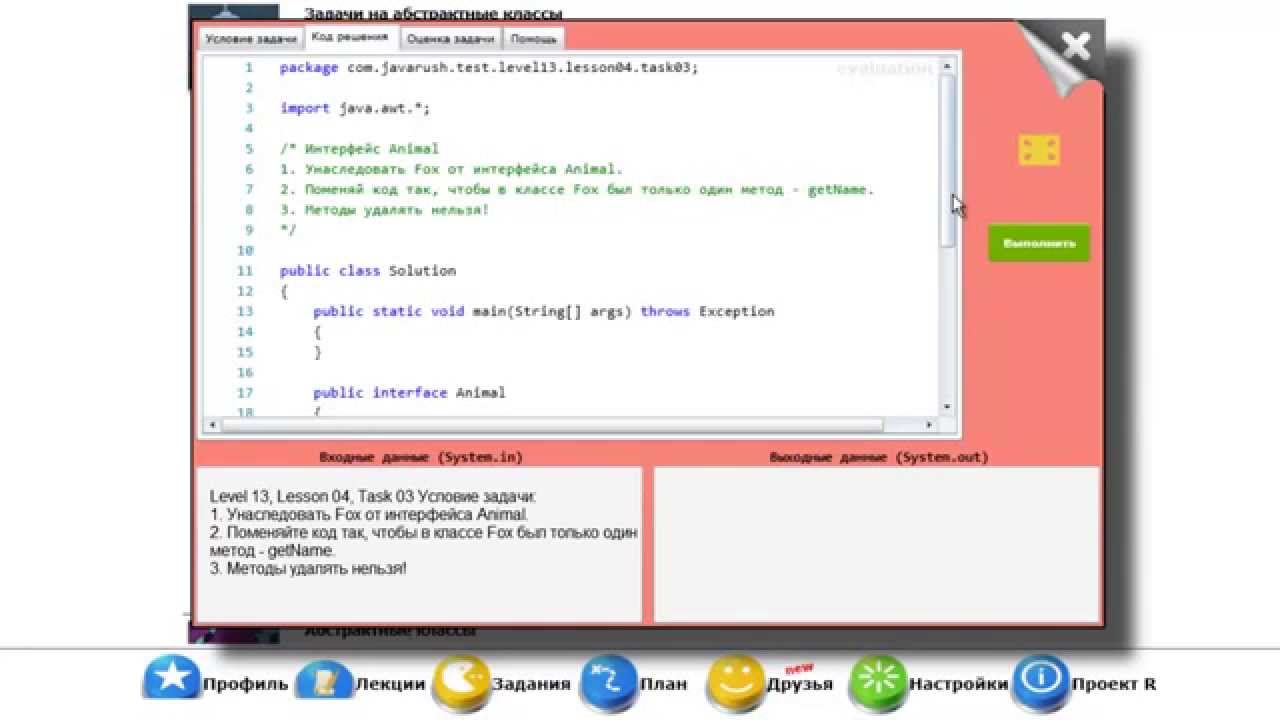
Task: Open the Проект R info icon
Action: coord(1041,684)
